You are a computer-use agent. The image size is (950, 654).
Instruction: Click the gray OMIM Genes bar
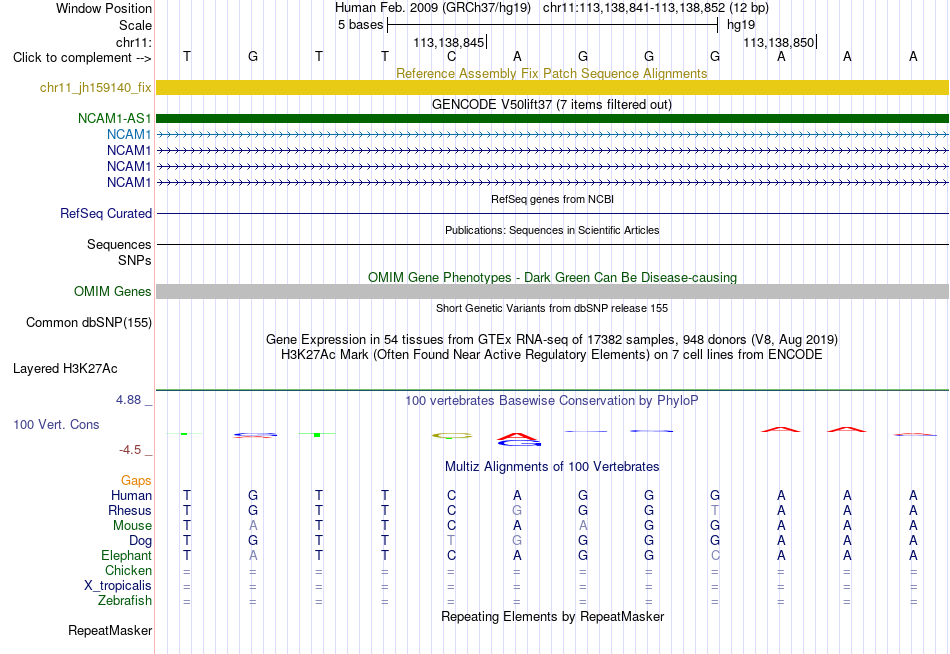tap(552, 292)
